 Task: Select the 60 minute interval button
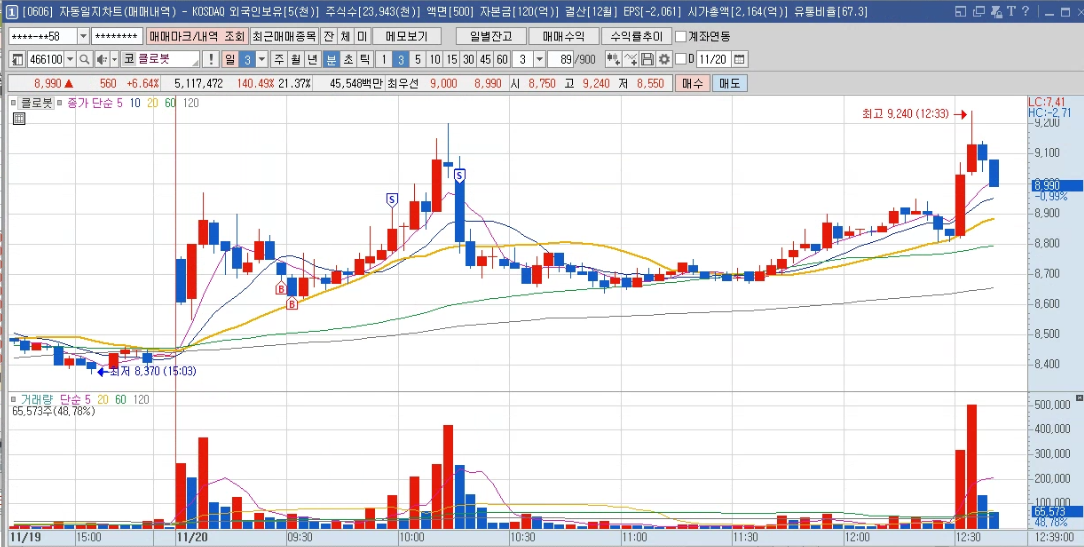click(502, 59)
